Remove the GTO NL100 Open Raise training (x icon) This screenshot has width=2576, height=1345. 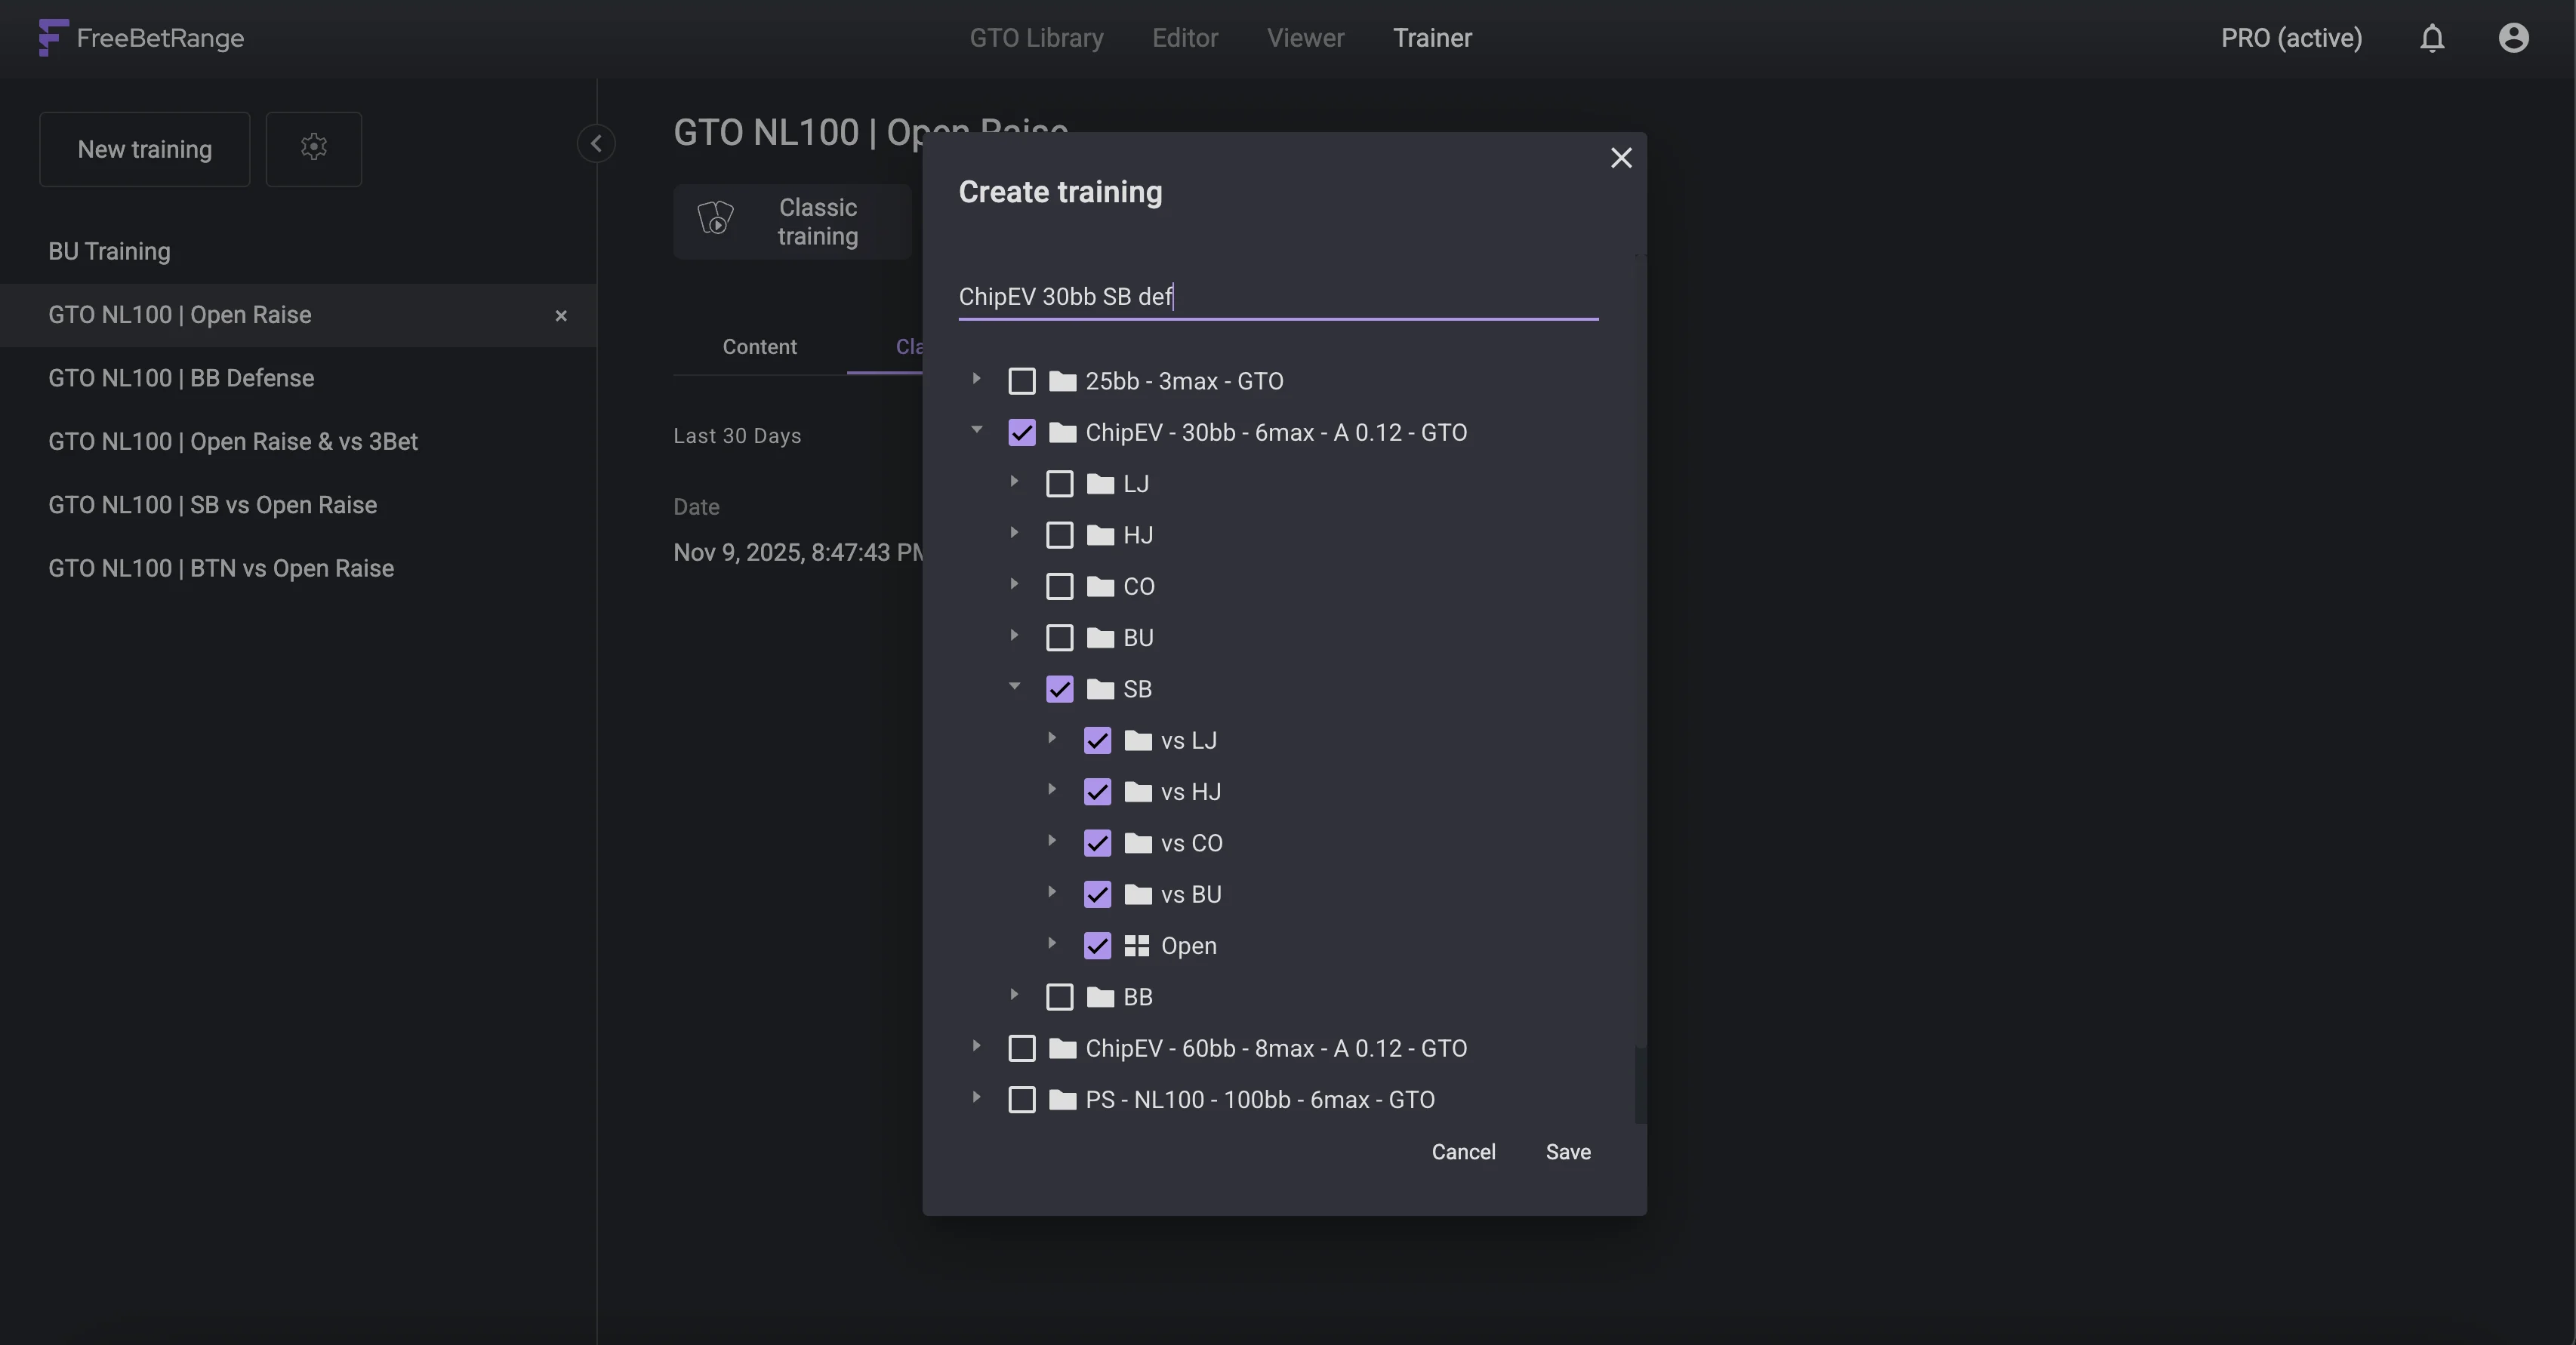pos(561,316)
